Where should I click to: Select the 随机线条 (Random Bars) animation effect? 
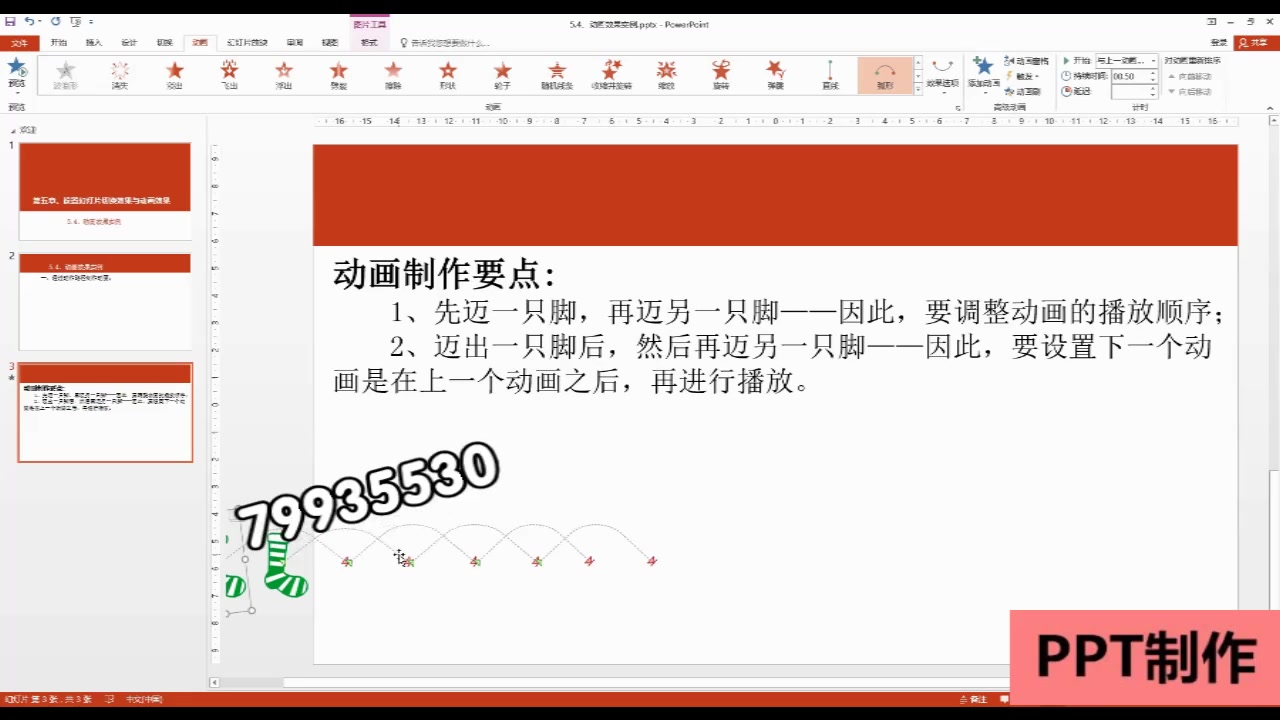[557, 75]
